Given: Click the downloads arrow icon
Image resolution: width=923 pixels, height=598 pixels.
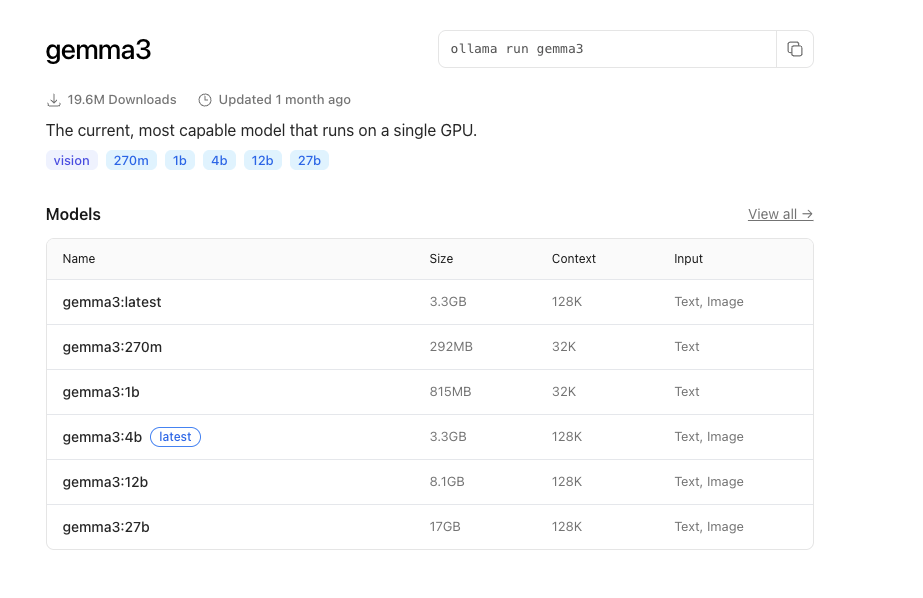Looking at the screenshot, I should coord(54,100).
